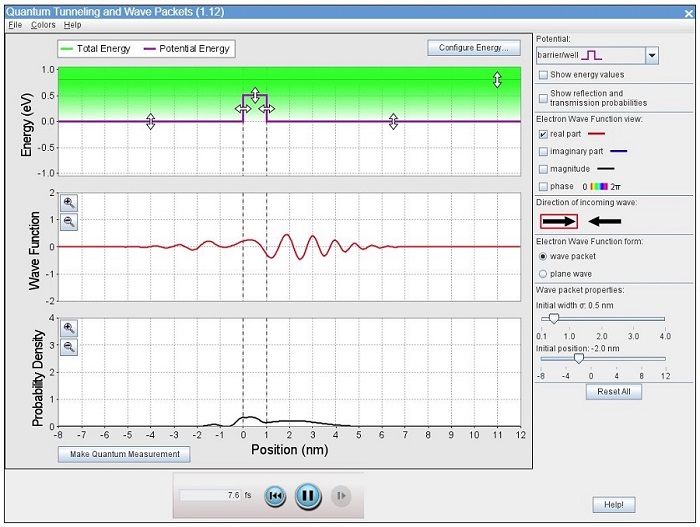Zoom out on the Wave Function graph
Screen dimensions: 700x527
[69, 222]
